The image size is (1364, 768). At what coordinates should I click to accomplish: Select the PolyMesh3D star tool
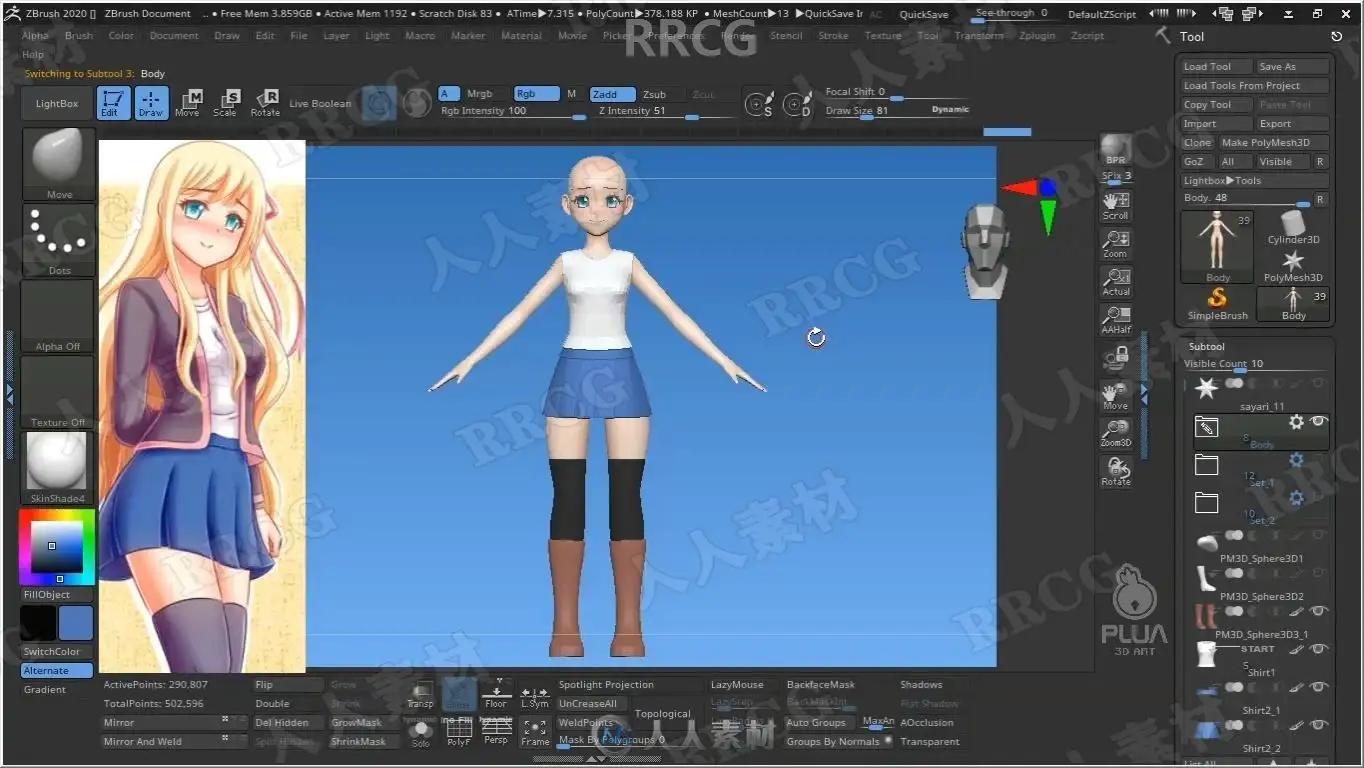(1293, 266)
